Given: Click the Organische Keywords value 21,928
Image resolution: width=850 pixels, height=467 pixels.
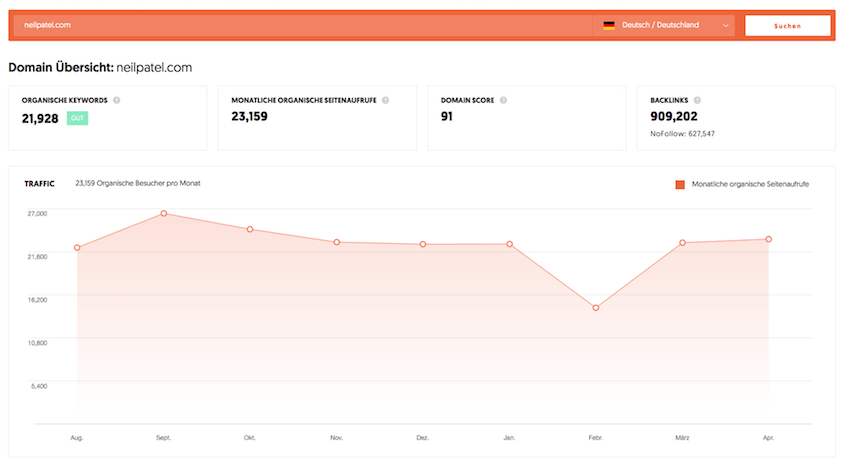Looking at the screenshot, I should pyautogui.click(x=41, y=118).
